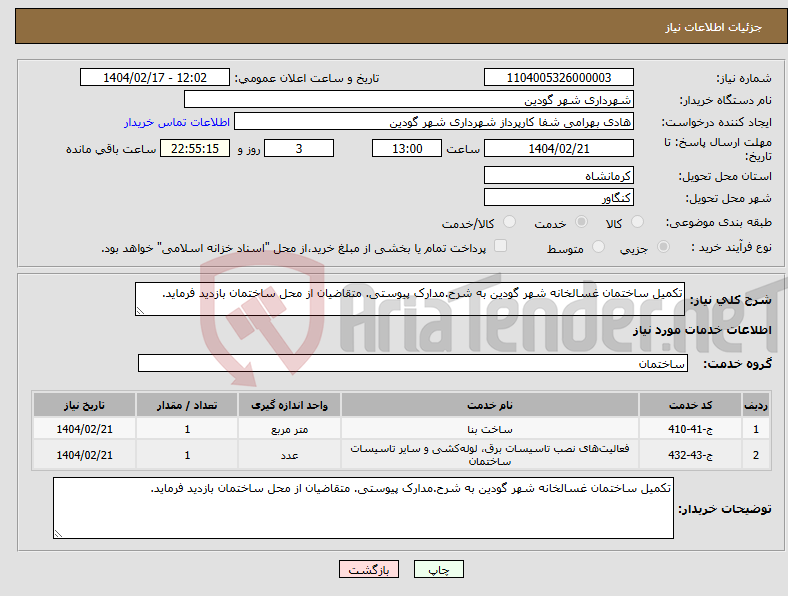Click the 1404/02/21 date in row 1

84,429
